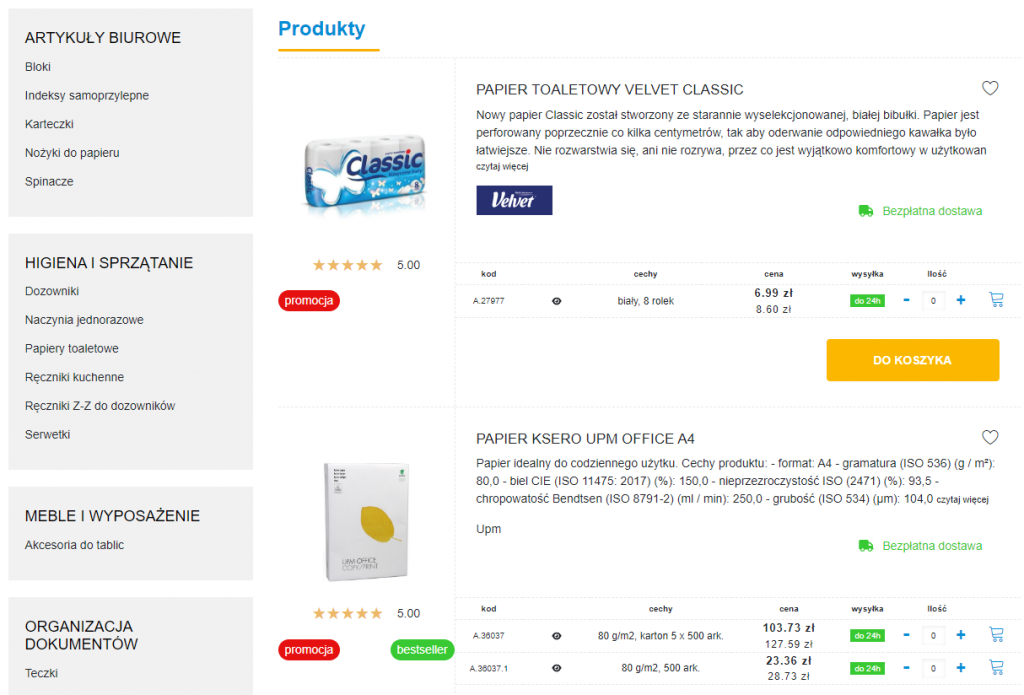Screen dimensions: 1024x695
Task: Show details via eye icon for A.27977
Action: point(557,300)
